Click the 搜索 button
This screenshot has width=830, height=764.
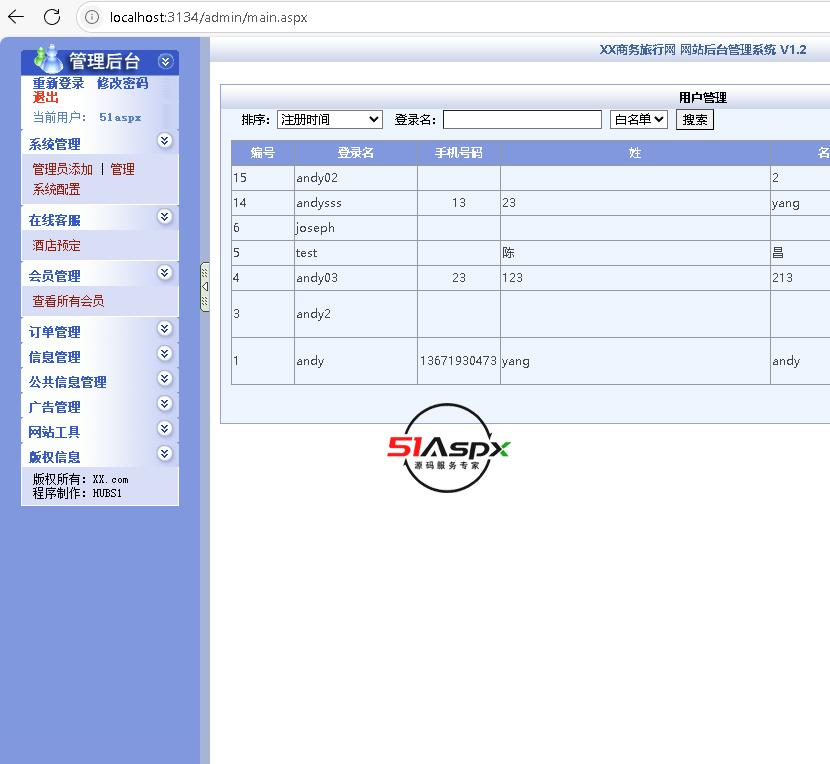point(694,120)
